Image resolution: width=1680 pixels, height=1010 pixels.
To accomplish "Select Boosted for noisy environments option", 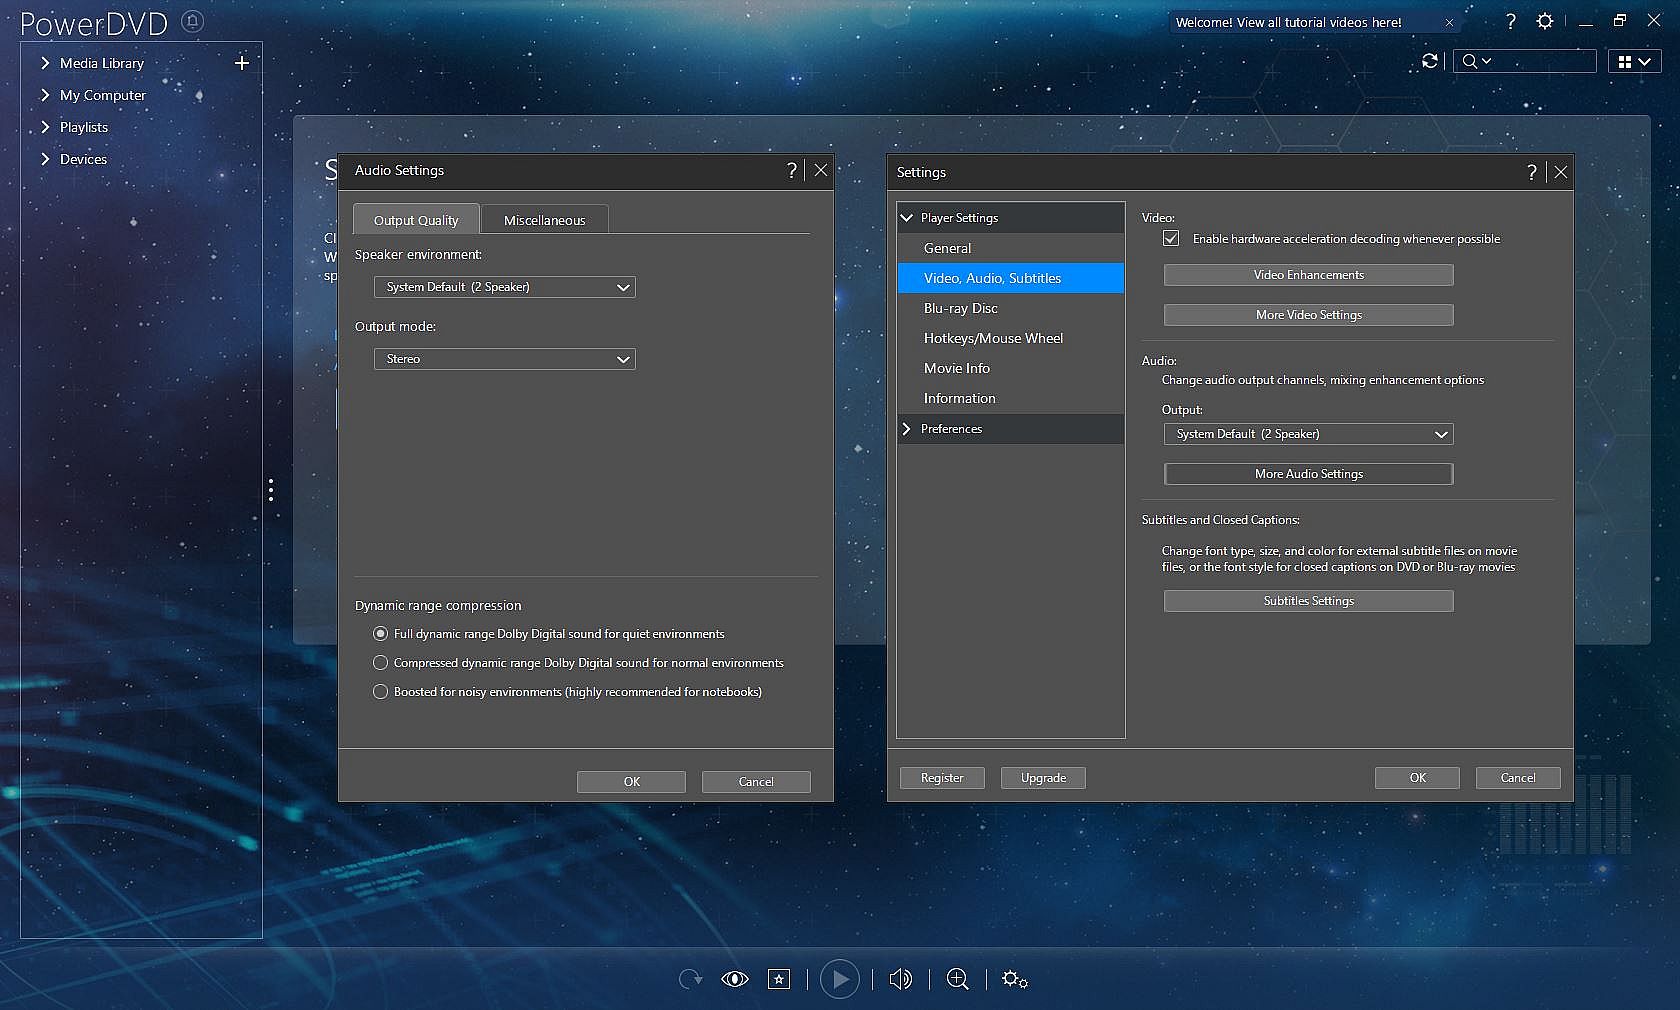I will tap(380, 692).
